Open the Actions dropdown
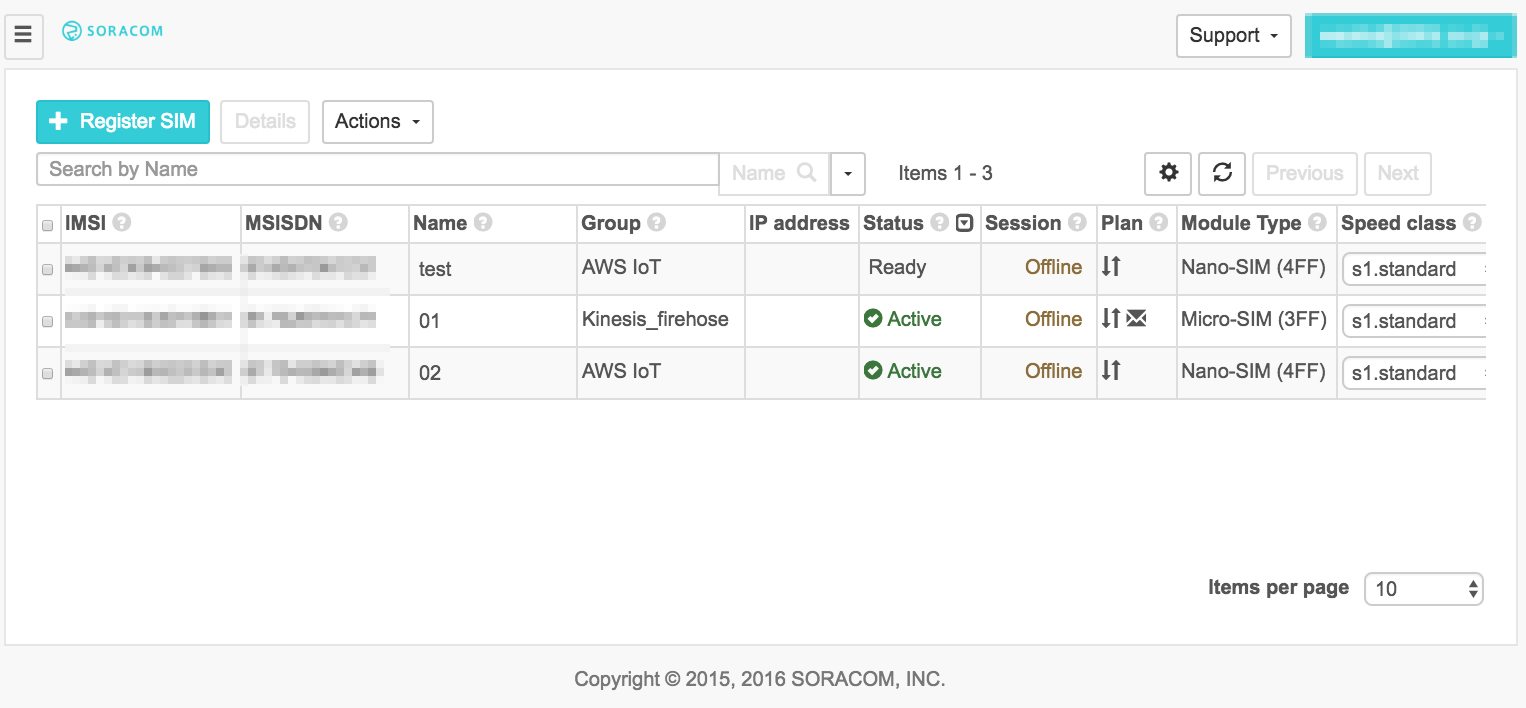 (377, 121)
